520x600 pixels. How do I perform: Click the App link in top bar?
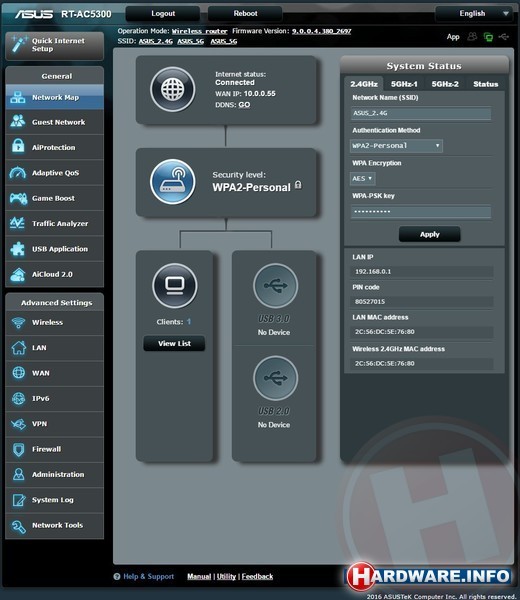coord(453,37)
